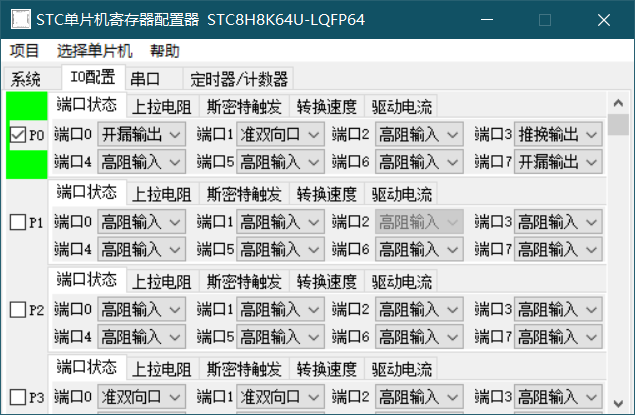Open P1 端口1 mode dropdown
Viewport: 635px width, 415px height.
(280, 222)
